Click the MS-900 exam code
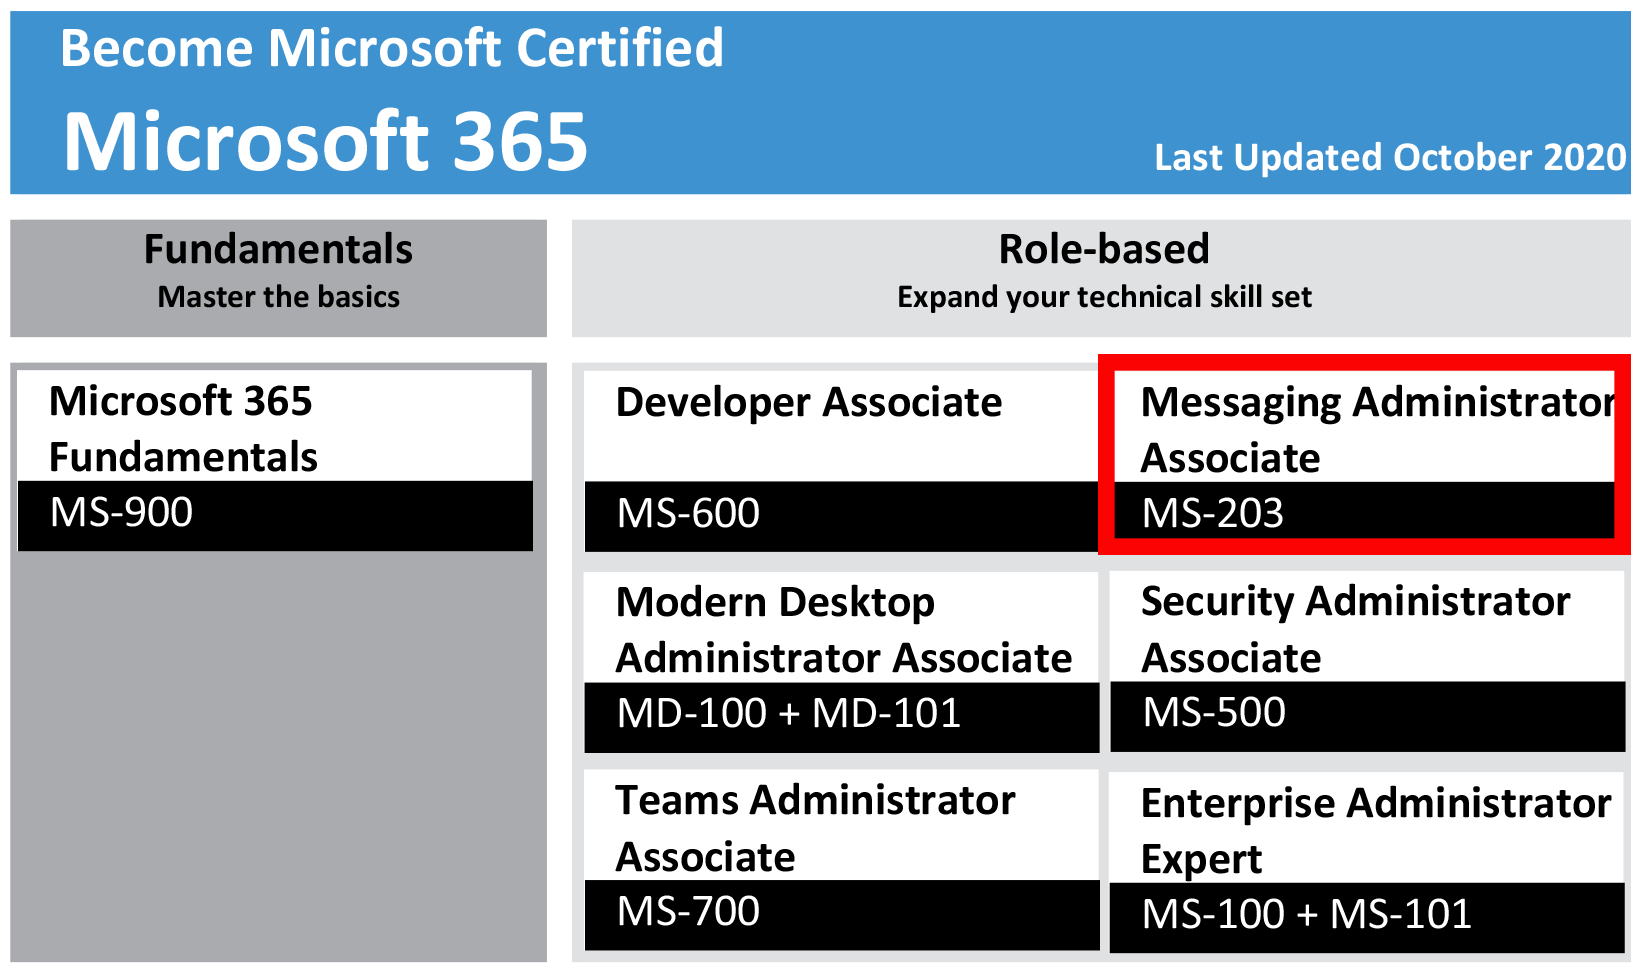This screenshot has height=965, width=1631. pos(121,512)
